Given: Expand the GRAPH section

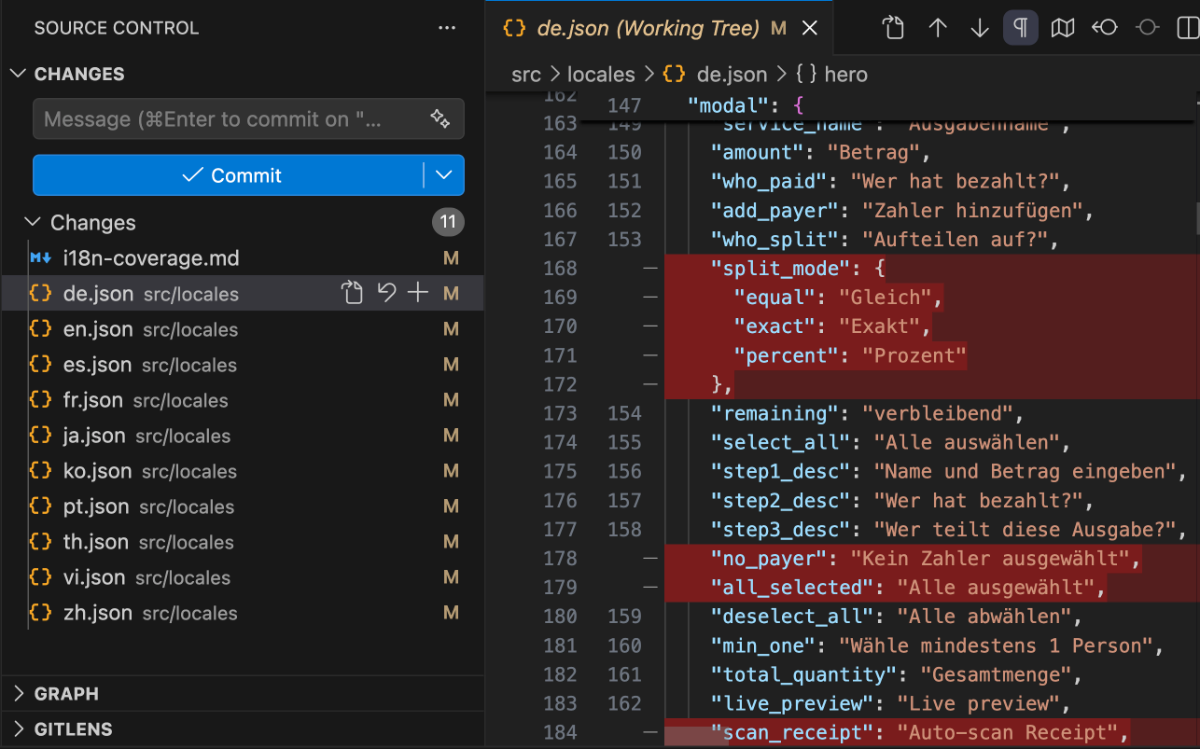Looking at the screenshot, I should point(242,693).
